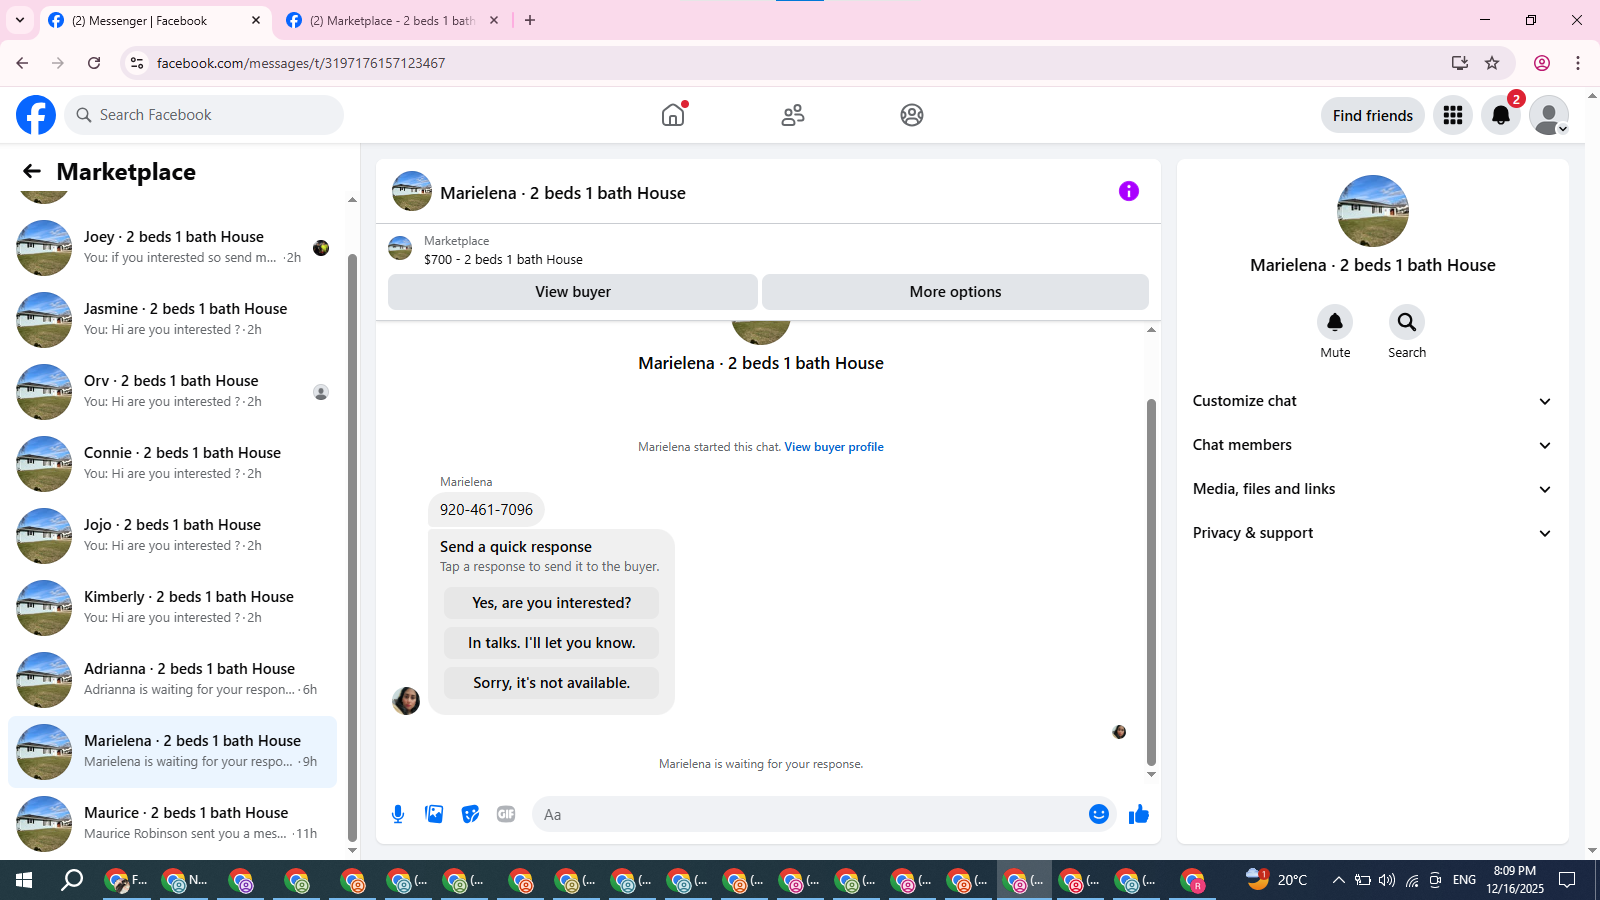Expand Customize chat section
Viewport: 1600px width, 900px height.
tap(1372, 401)
